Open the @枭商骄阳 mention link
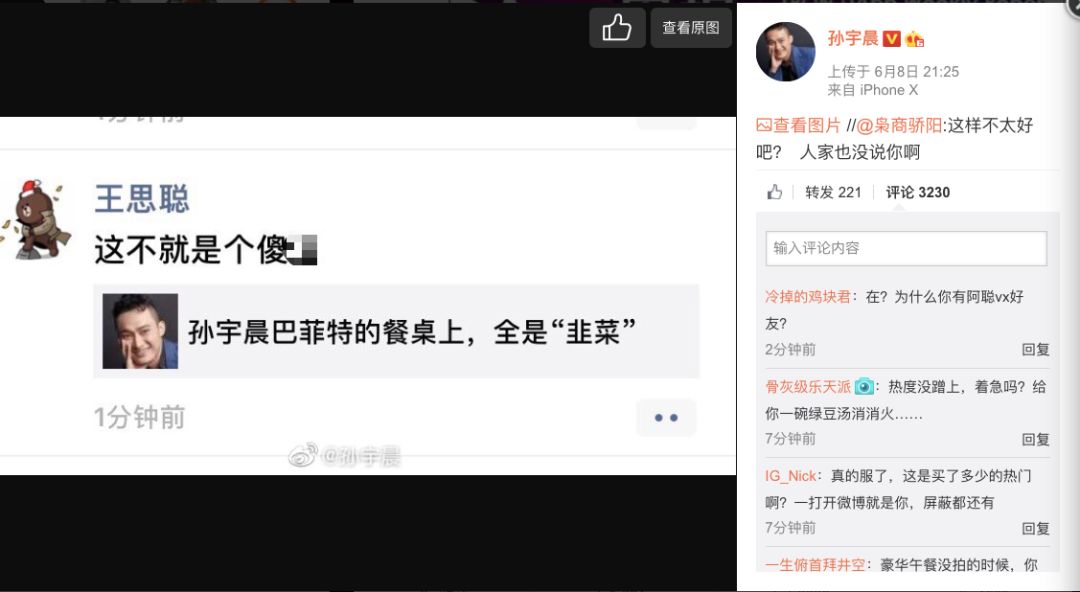This screenshot has width=1080, height=592. pyautogui.click(x=899, y=125)
